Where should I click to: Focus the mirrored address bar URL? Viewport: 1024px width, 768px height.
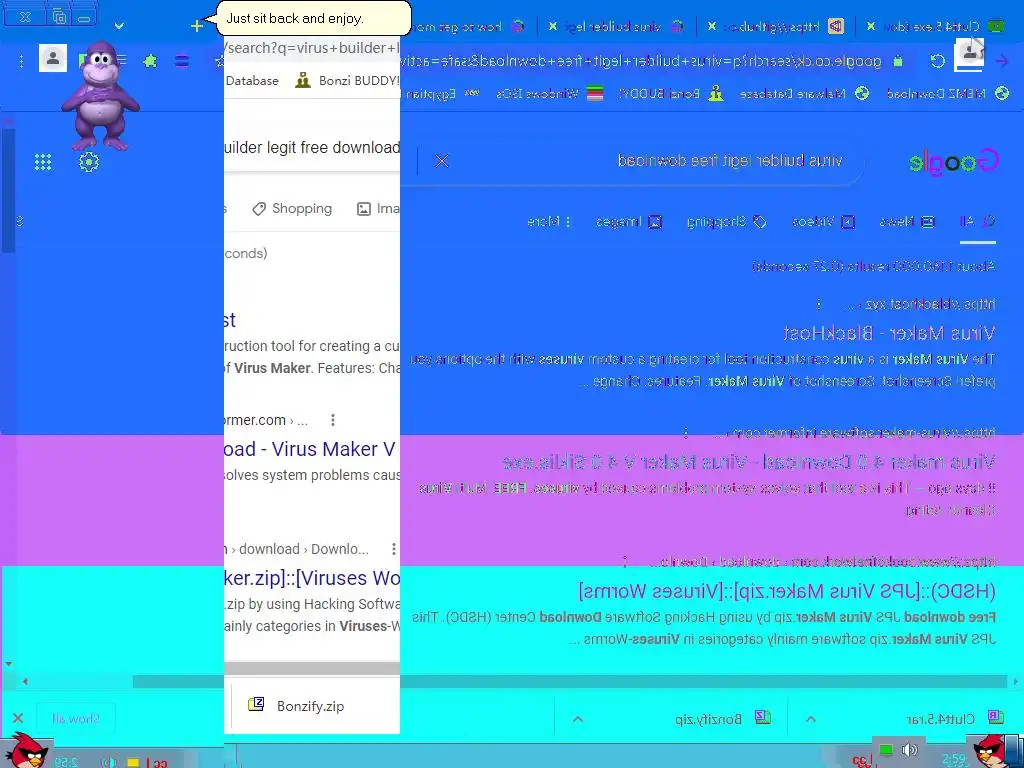[x=640, y=61]
